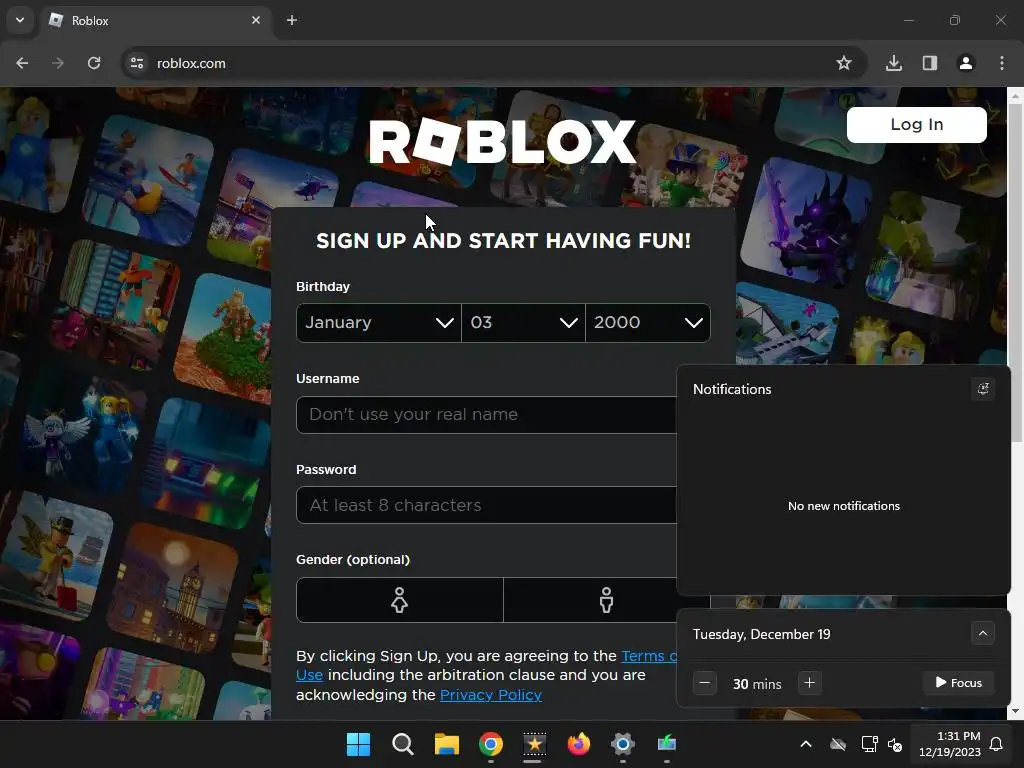This screenshot has width=1024, height=768.
Task: Select the male gender icon
Action: pos(590,600)
